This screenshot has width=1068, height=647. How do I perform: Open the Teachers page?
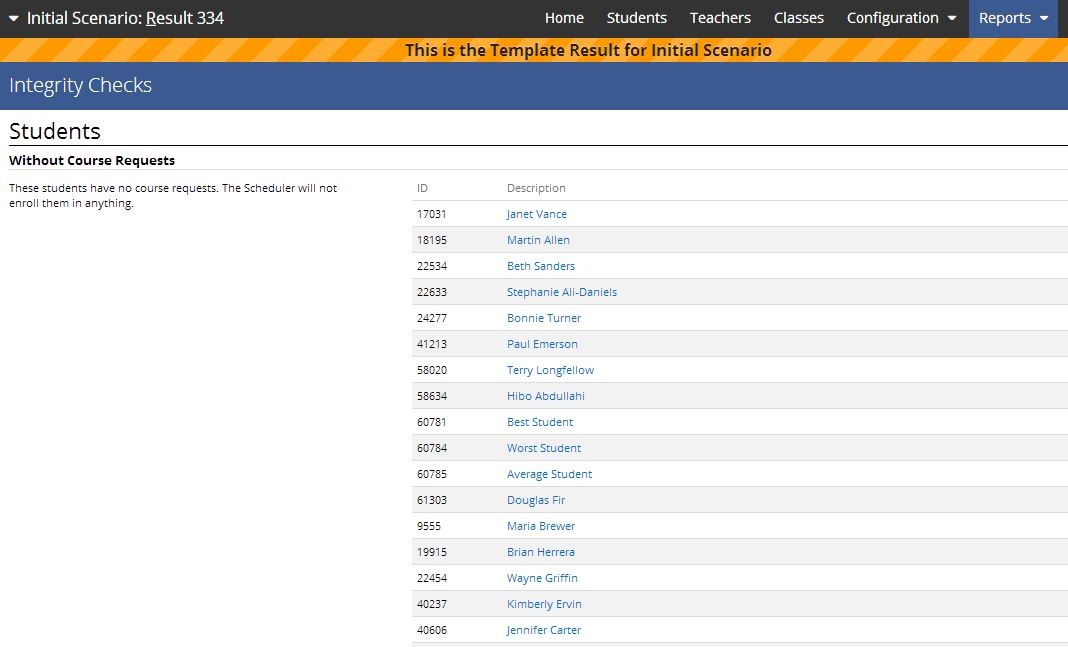point(720,17)
